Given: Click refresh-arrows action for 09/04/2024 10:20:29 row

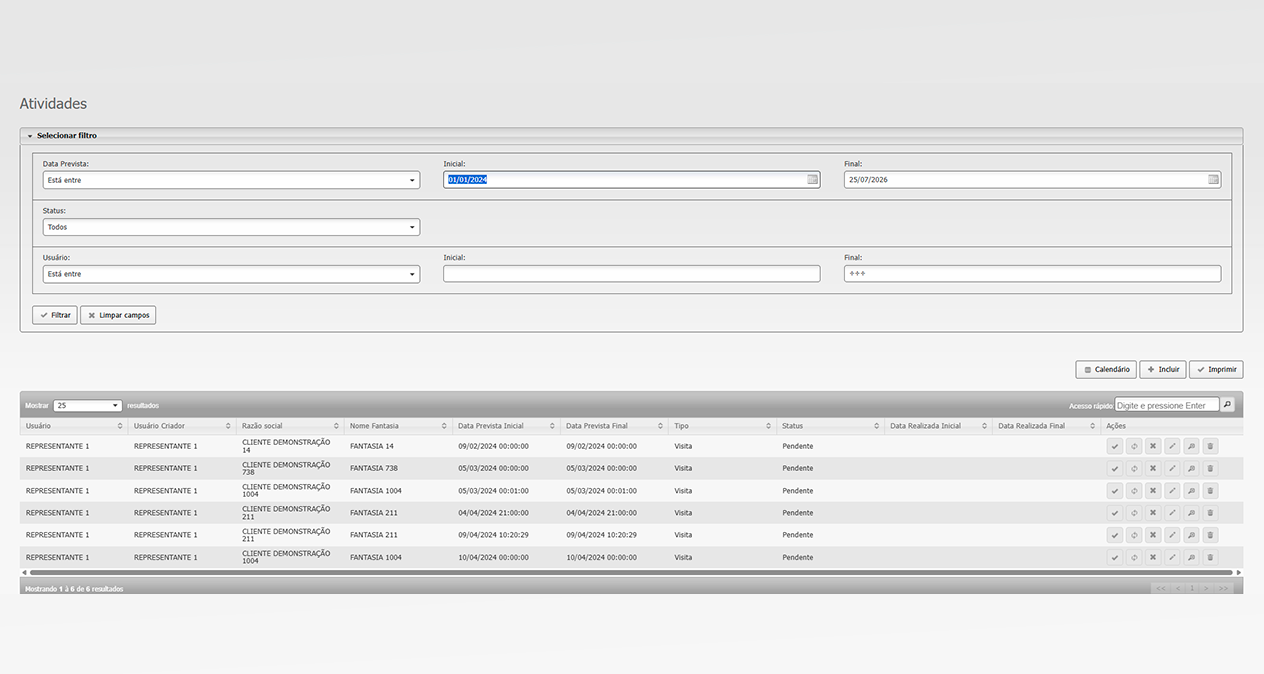Looking at the screenshot, I should tap(1134, 535).
